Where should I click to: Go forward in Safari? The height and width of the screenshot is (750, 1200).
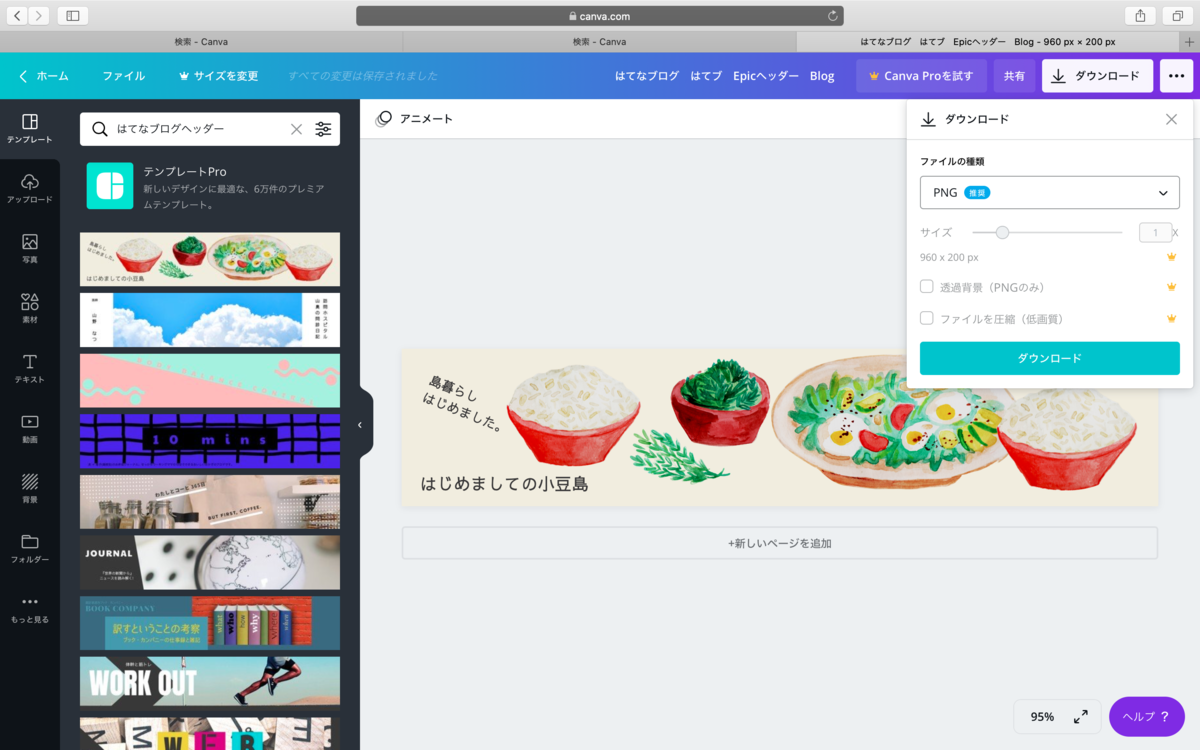[39, 16]
